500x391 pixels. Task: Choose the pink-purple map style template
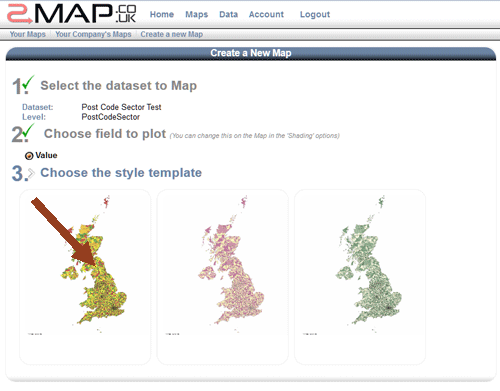[x=223, y=277]
